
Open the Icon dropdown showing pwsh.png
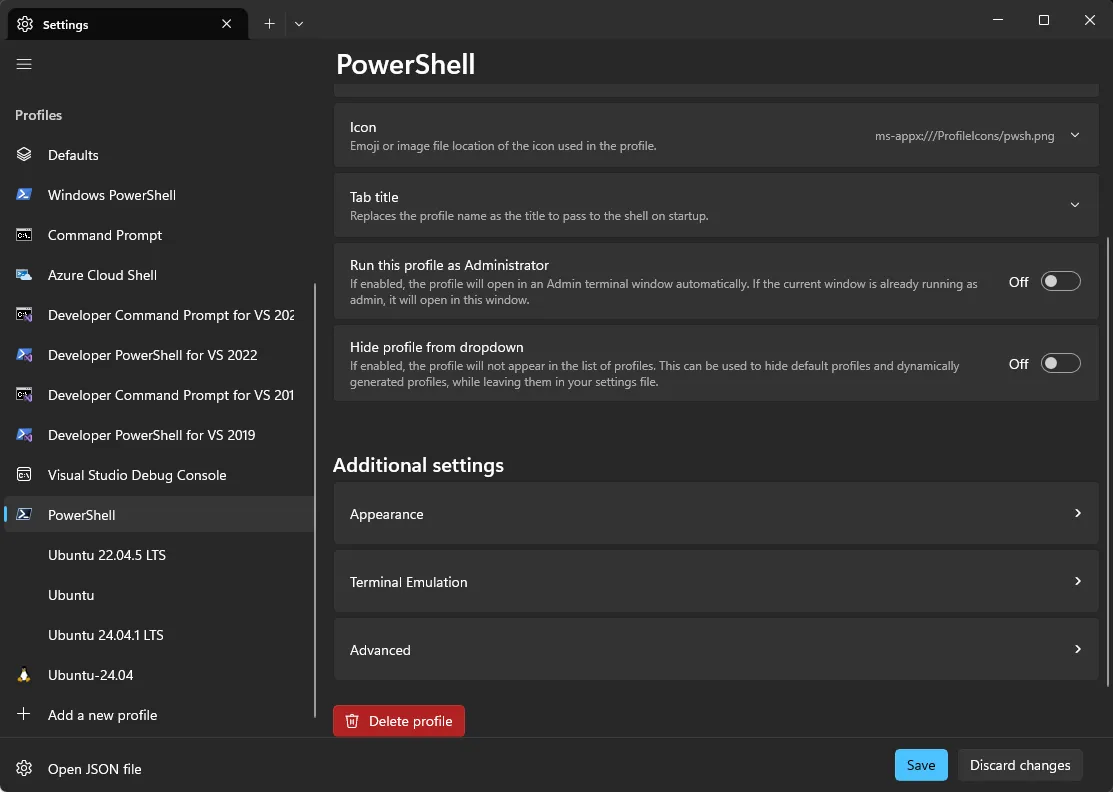point(1075,135)
